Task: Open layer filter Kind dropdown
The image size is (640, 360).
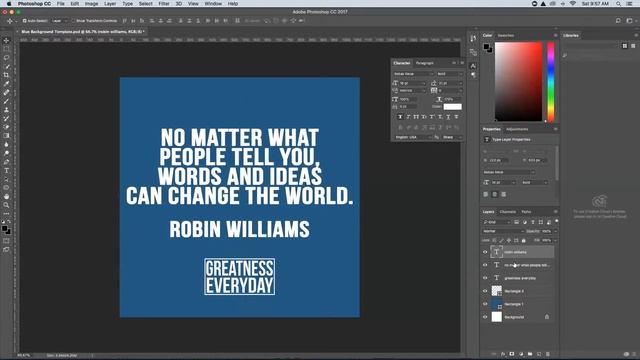Action: (x=496, y=222)
